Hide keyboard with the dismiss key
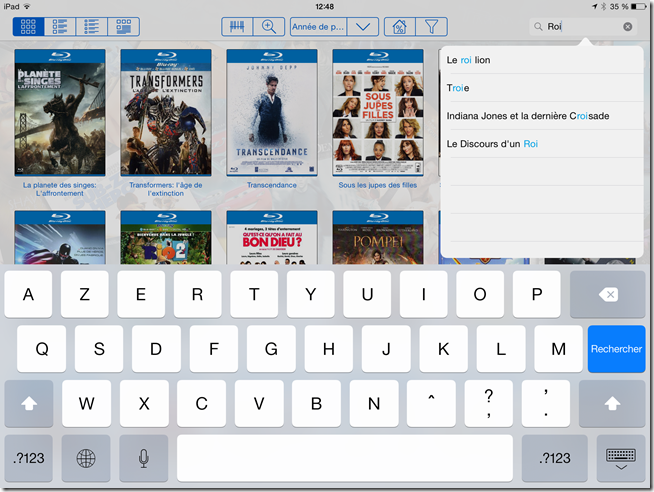Image resolution: width=654 pixels, height=492 pixels. point(621,458)
